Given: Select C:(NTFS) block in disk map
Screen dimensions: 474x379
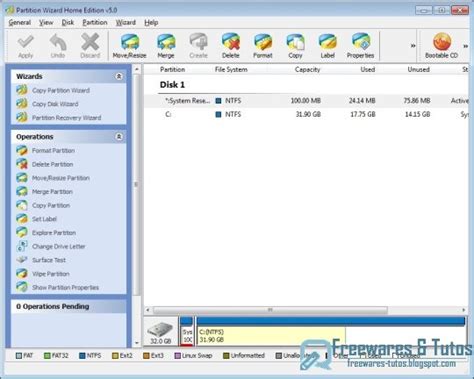Looking at the screenshot, I should (x=330, y=331).
